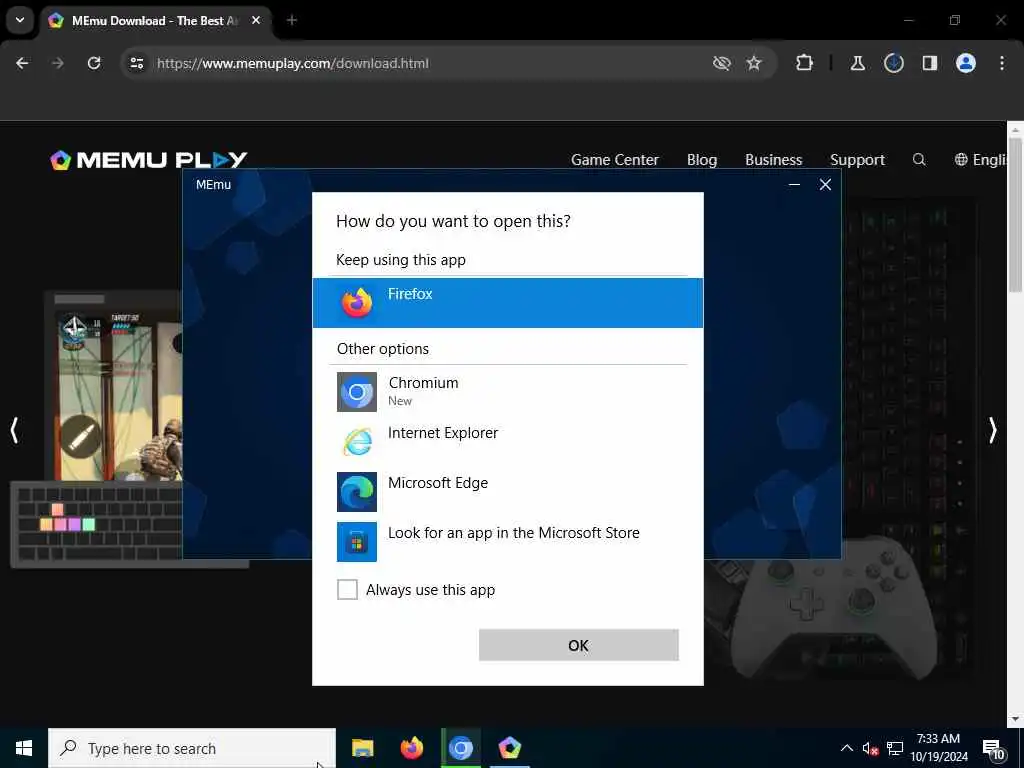Screen dimensions: 1024x768
Task: Select the MEmu Download tab
Action: click(155, 20)
